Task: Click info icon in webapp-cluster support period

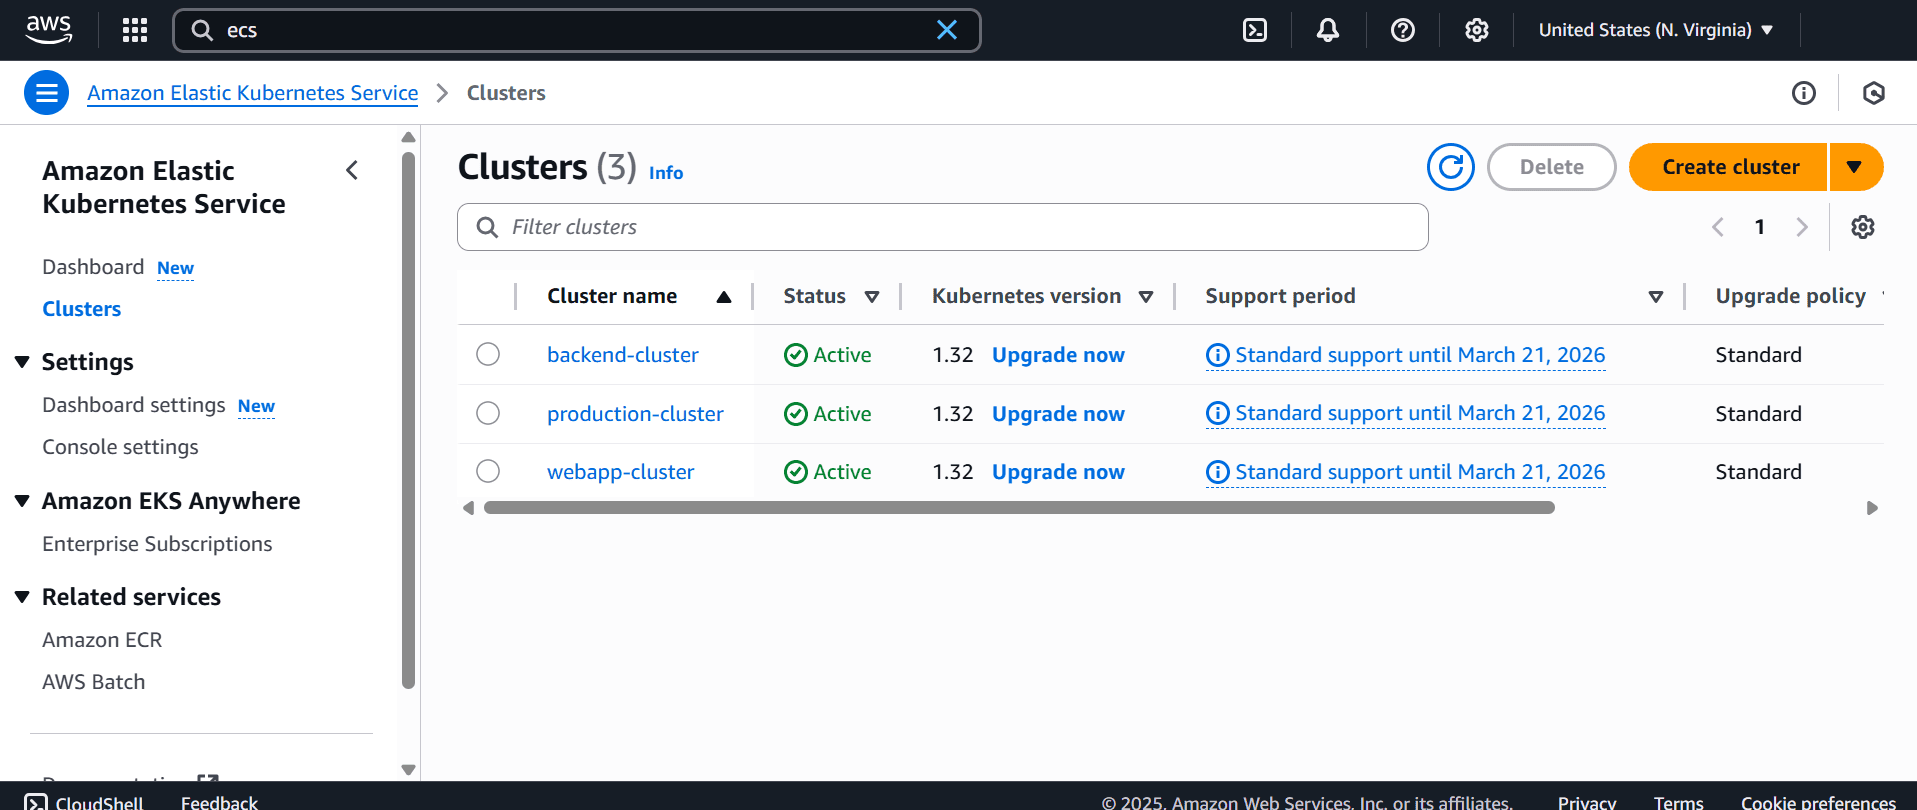Action: tap(1217, 472)
